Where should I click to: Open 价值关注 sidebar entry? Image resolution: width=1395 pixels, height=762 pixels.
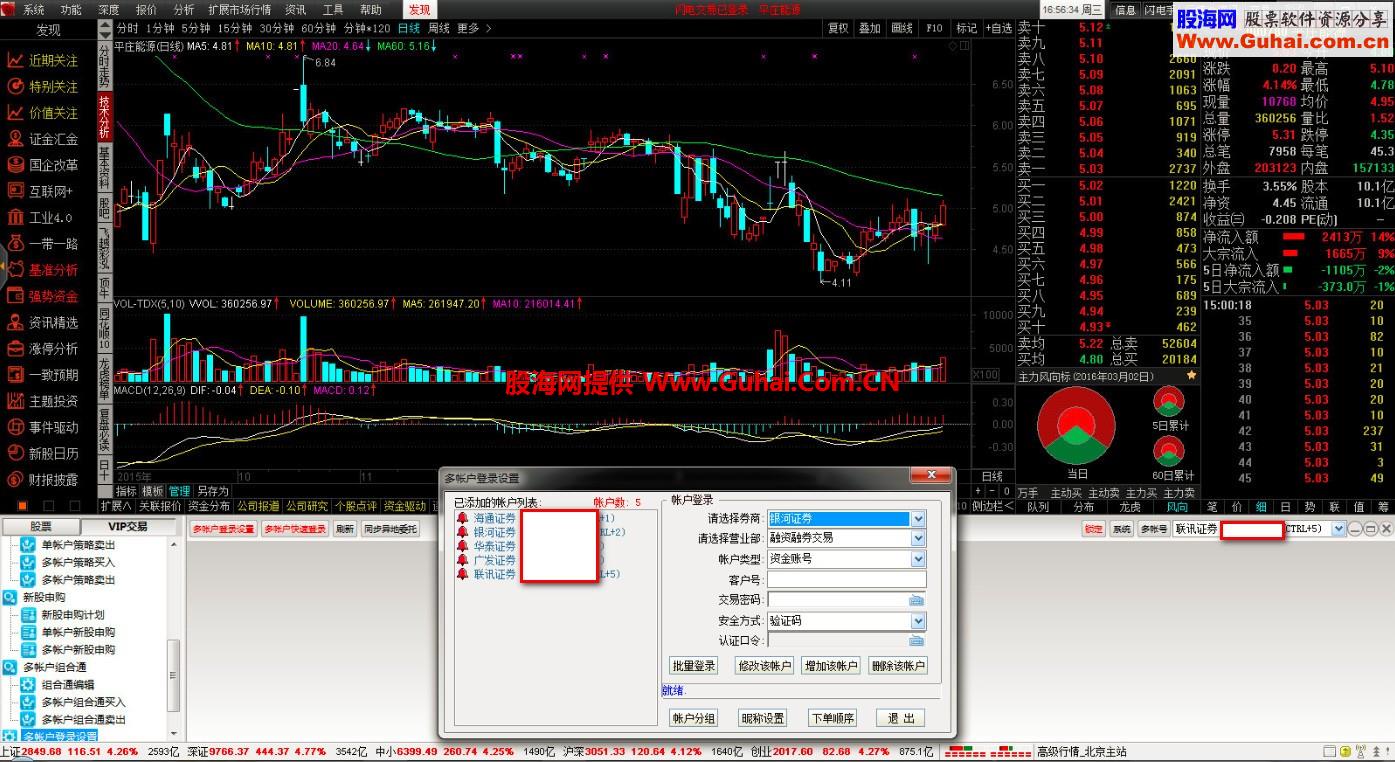click(x=42, y=113)
